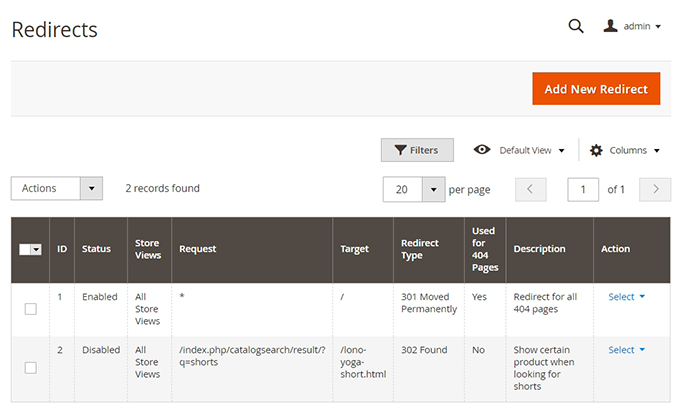Click the eye icon for Default View

click(482, 150)
